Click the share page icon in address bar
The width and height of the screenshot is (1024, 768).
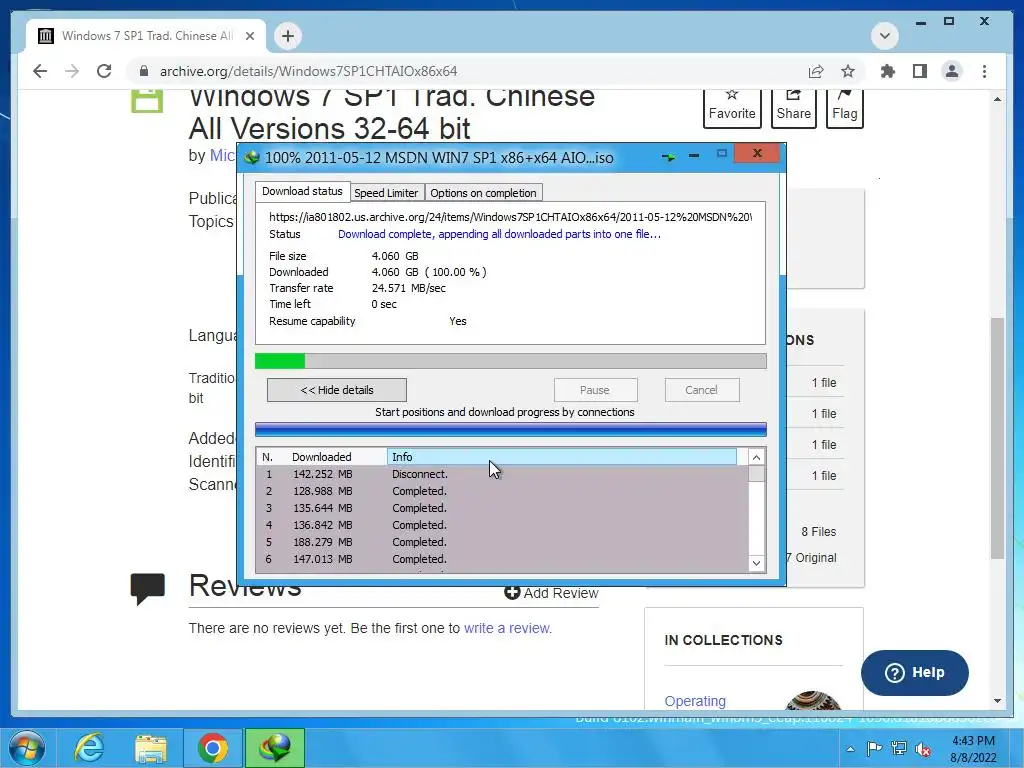(x=816, y=71)
